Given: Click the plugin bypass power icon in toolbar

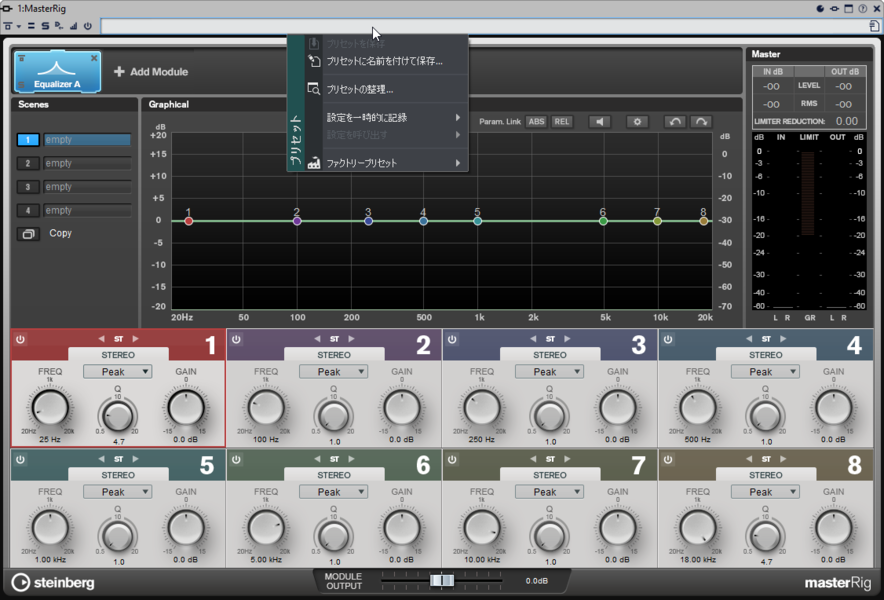Looking at the screenshot, I should [88, 26].
